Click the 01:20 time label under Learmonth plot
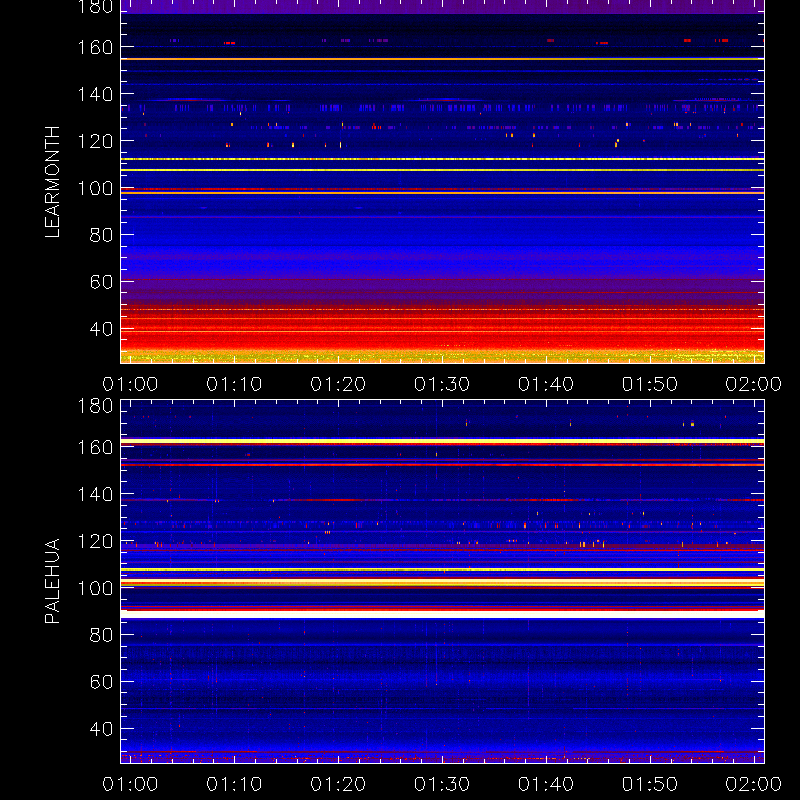 [338, 384]
